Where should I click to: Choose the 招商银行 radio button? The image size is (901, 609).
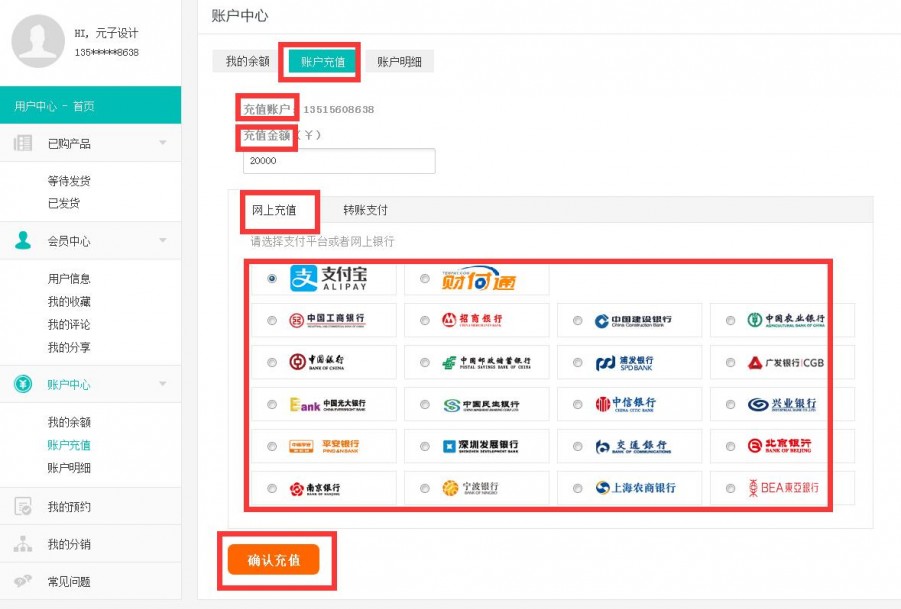coord(425,321)
